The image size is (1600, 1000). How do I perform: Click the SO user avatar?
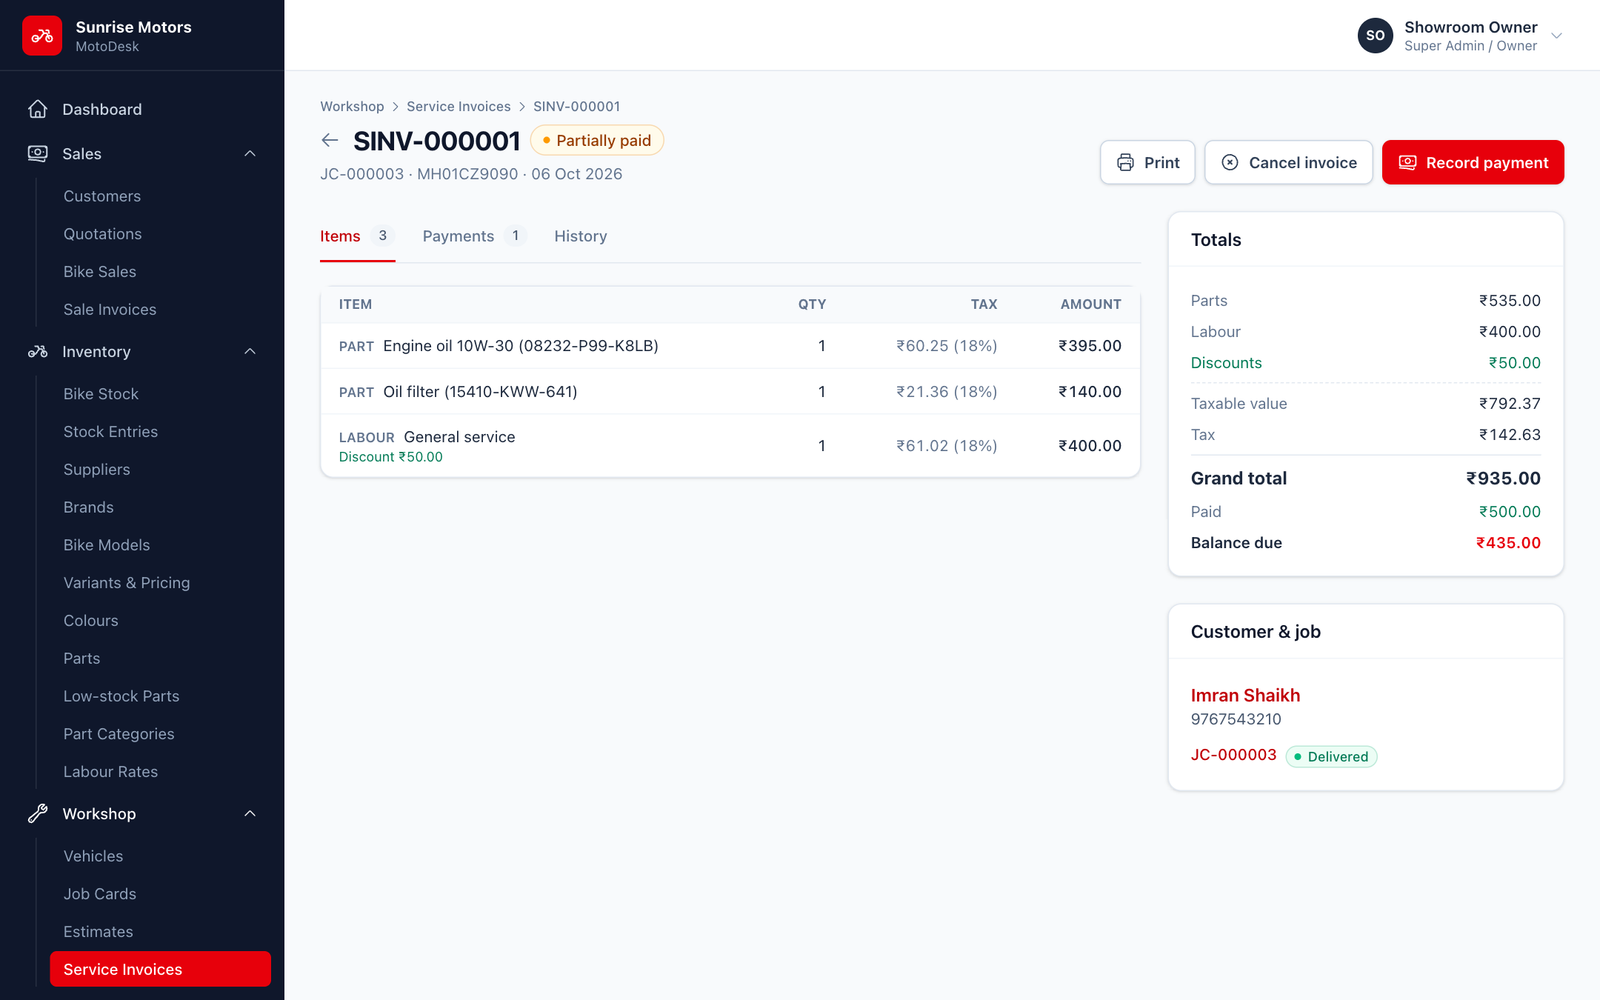tap(1375, 35)
